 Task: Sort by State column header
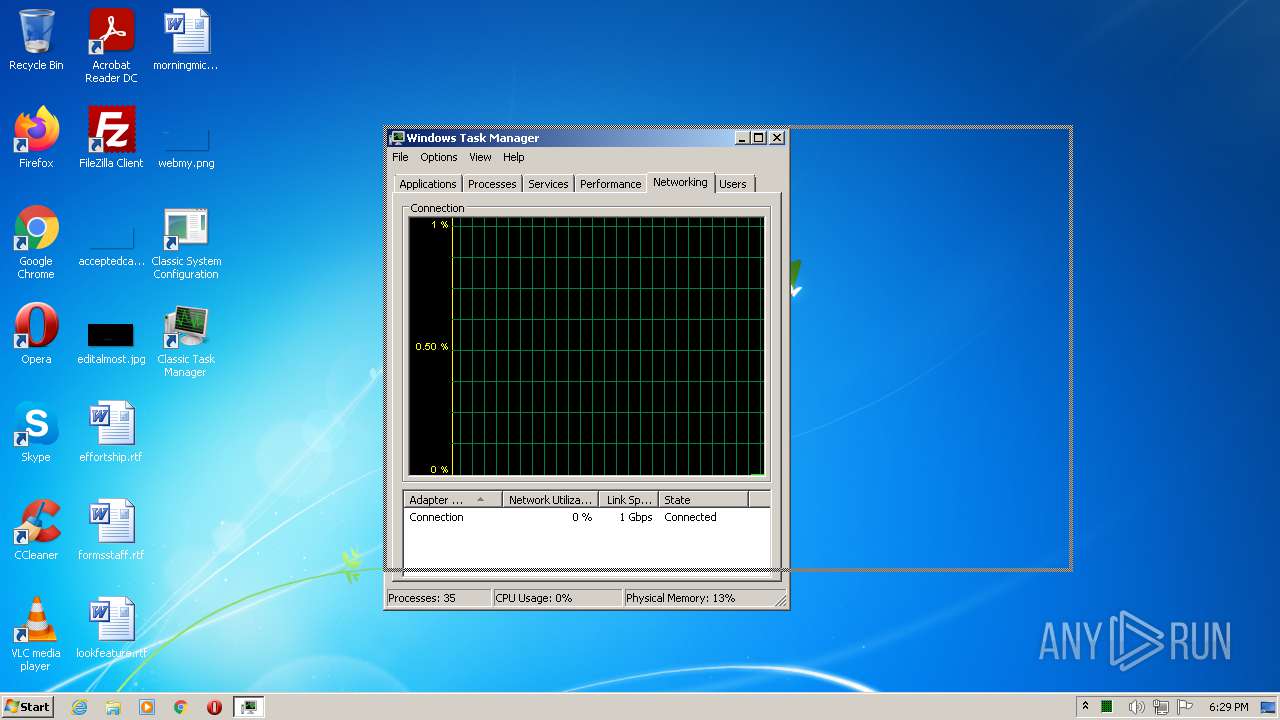click(x=703, y=499)
